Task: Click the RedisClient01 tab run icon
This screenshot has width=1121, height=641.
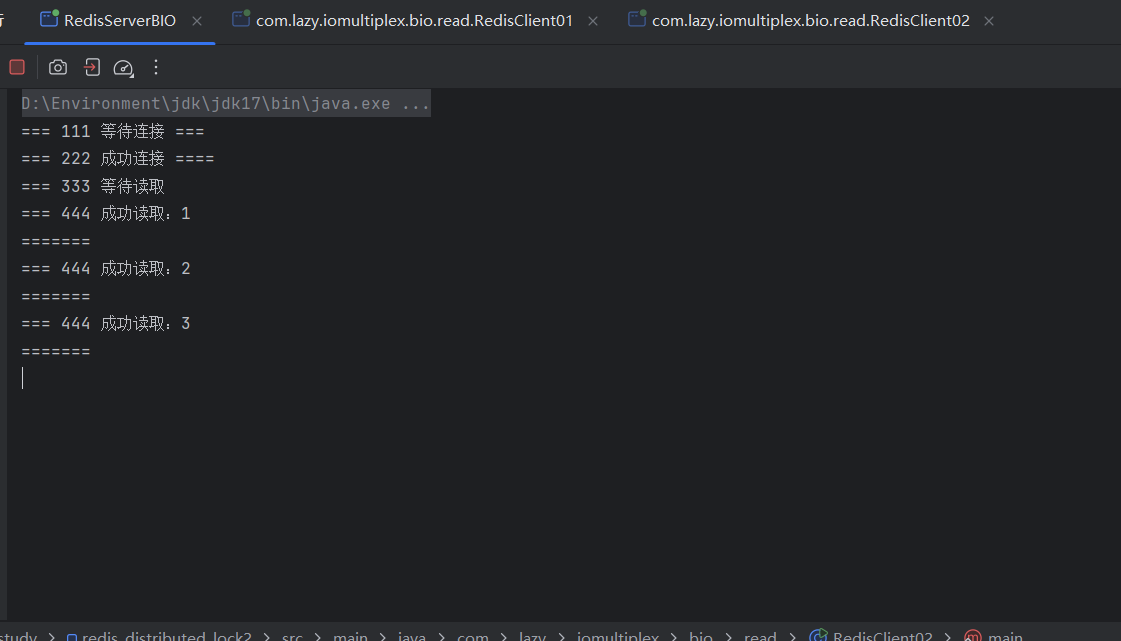Action: [x=240, y=20]
